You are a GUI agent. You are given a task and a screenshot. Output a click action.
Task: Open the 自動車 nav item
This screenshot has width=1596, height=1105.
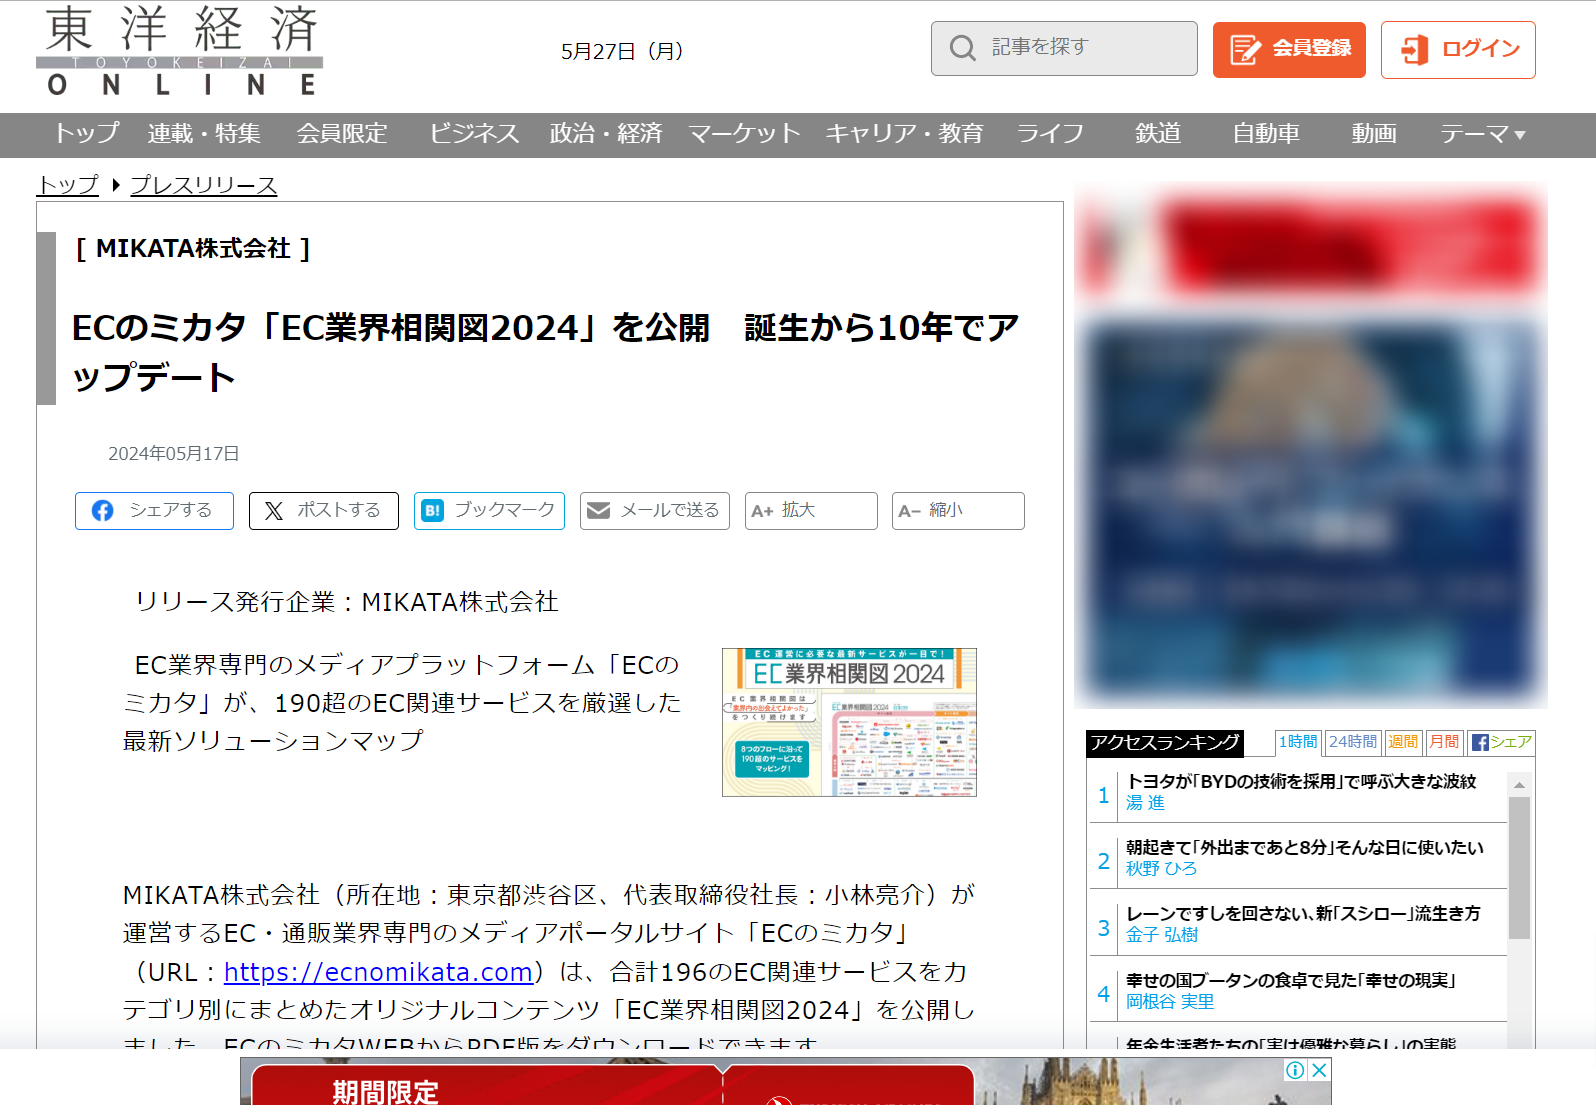click(x=1266, y=134)
